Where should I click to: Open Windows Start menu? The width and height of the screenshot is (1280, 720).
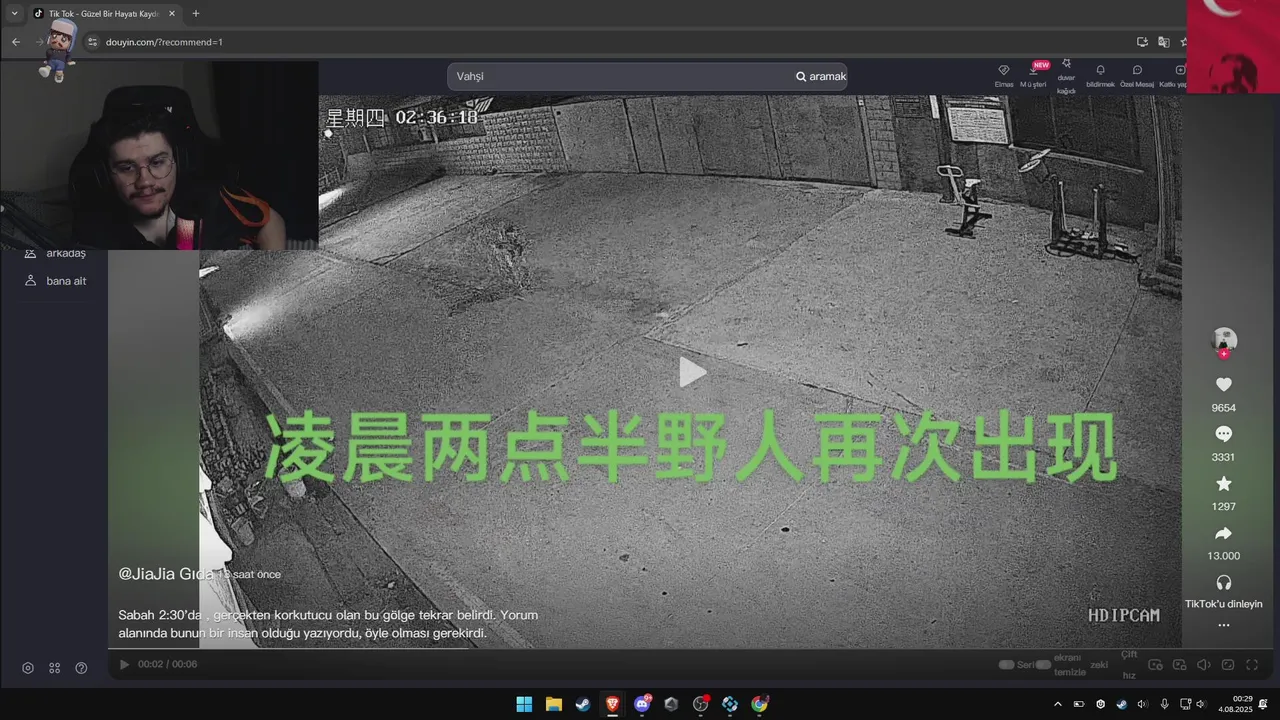524,704
